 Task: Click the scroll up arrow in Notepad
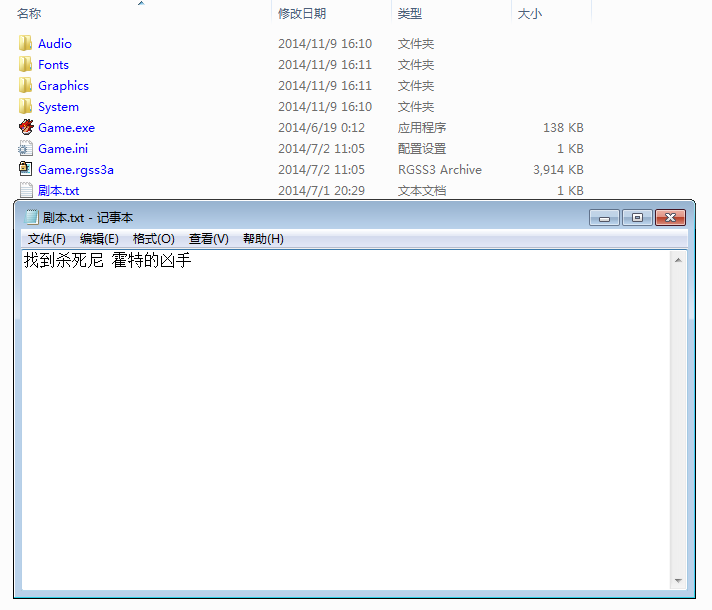tap(678, 260)
